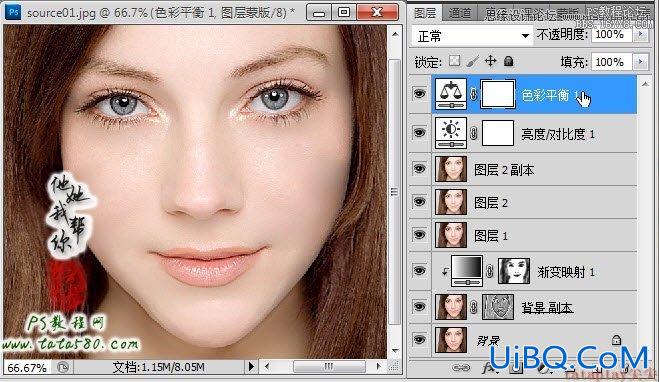This screenshot has width=659, height=382.
Task: Click the mask link icon on 背景 副本
Action: (x=474, y=308)
